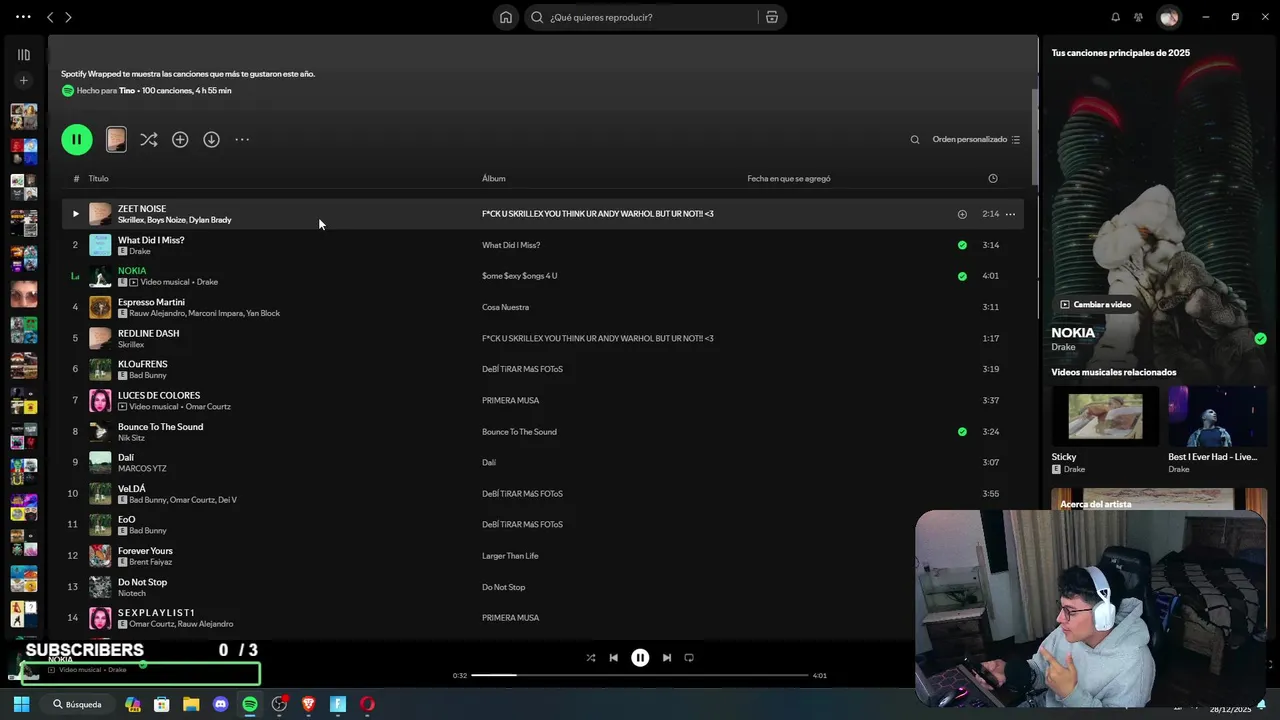Open the Windows Start button
Image resolution: width=1280 pixels, height=720 pixels.
pos(21,704)
